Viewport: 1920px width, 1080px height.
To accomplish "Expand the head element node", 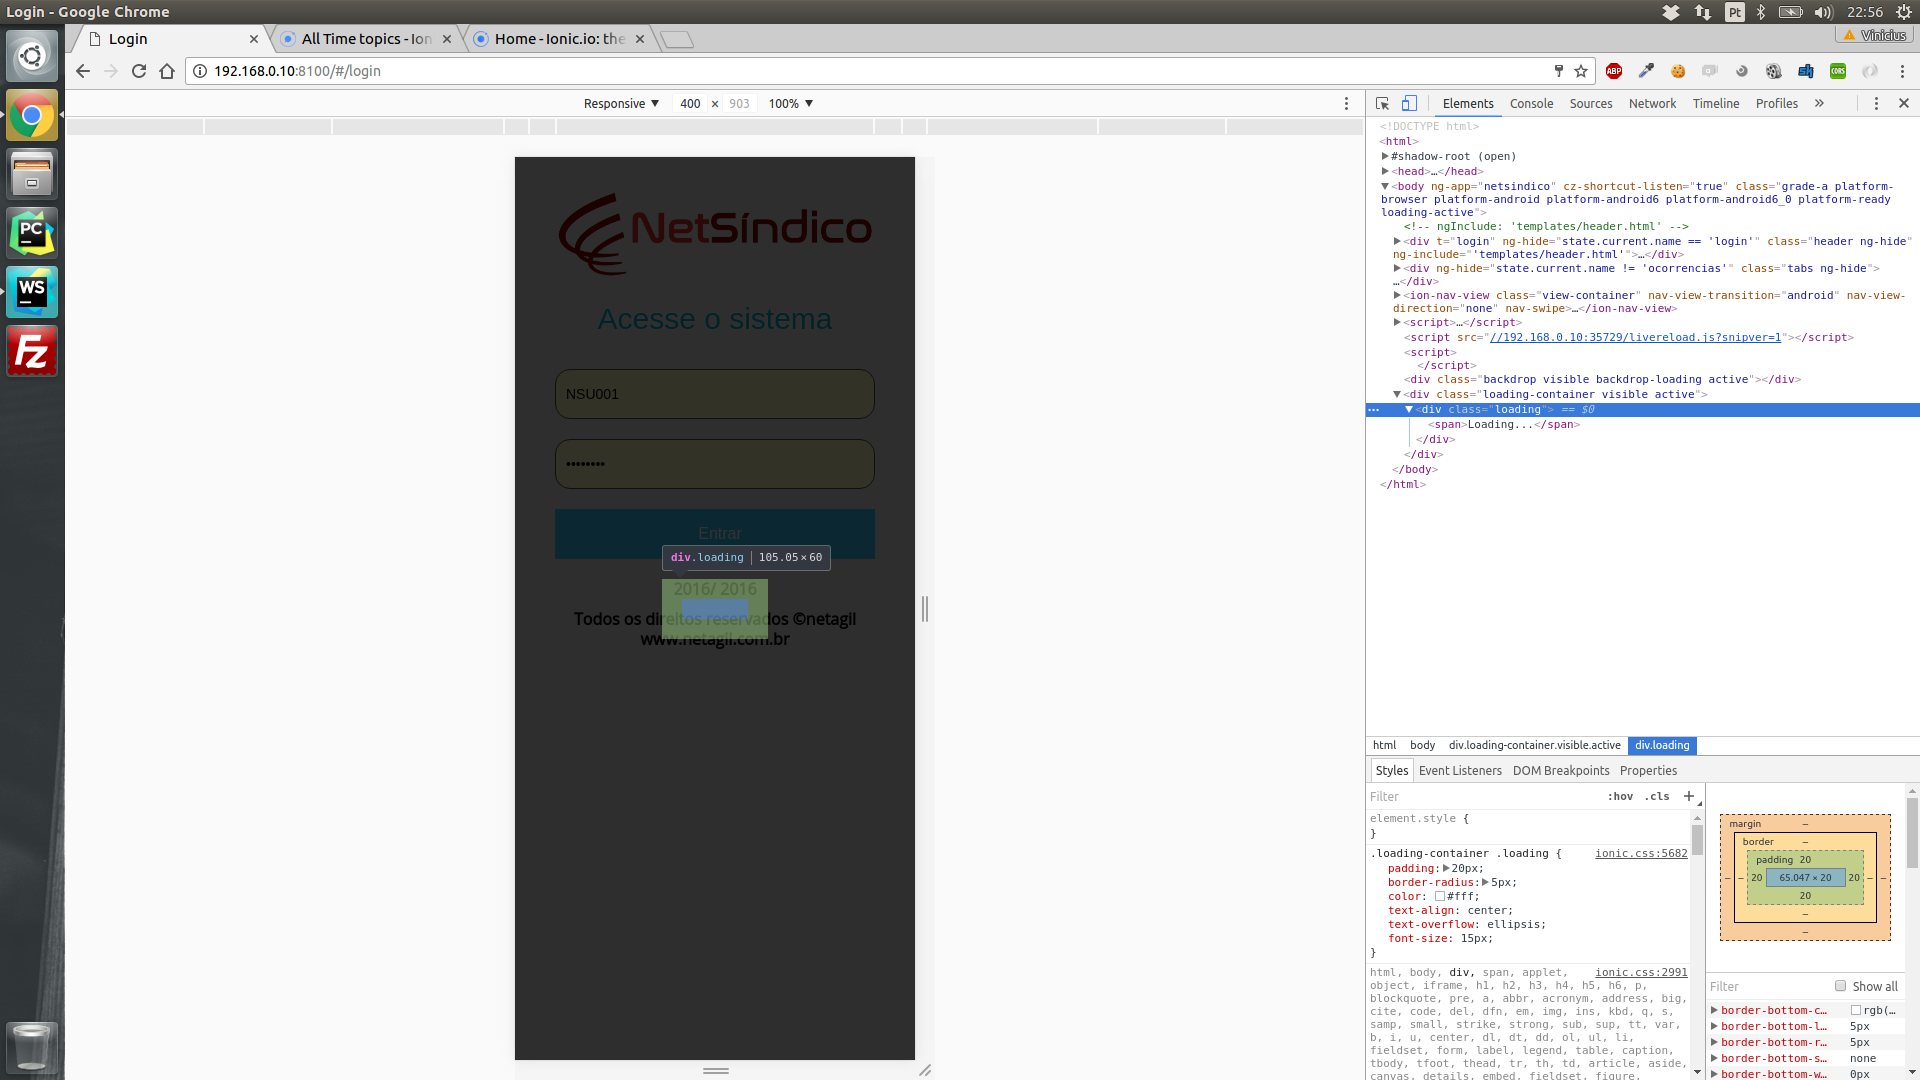I will [x=1385, y=171].
